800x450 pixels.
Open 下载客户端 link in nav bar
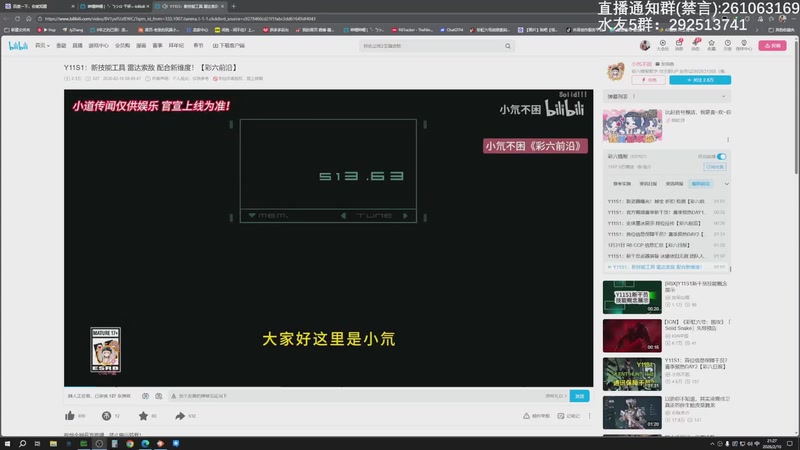coord(229,45)
